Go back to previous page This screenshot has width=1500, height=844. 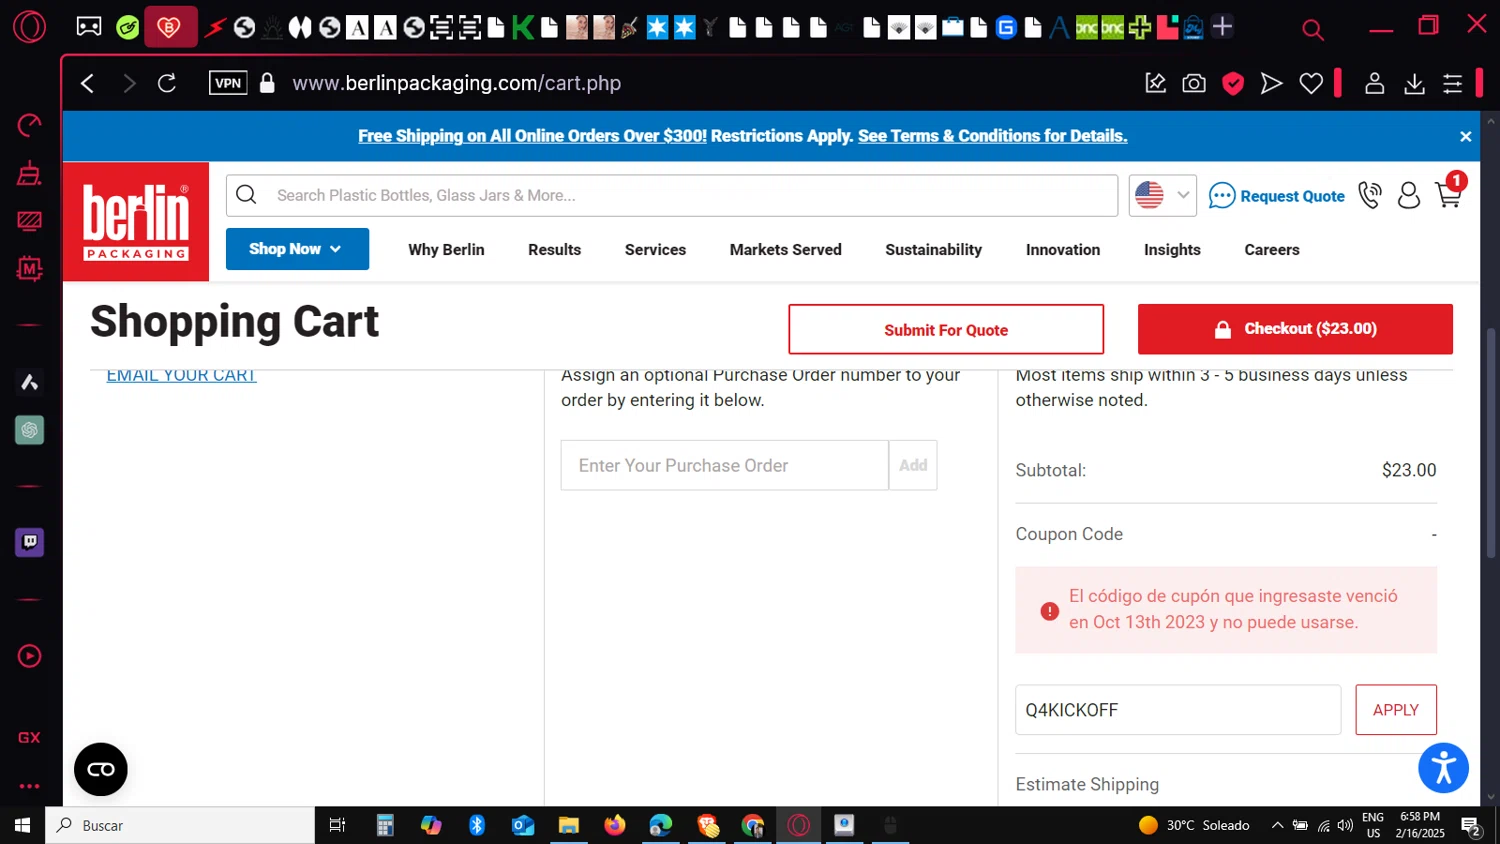coord(88,83)
